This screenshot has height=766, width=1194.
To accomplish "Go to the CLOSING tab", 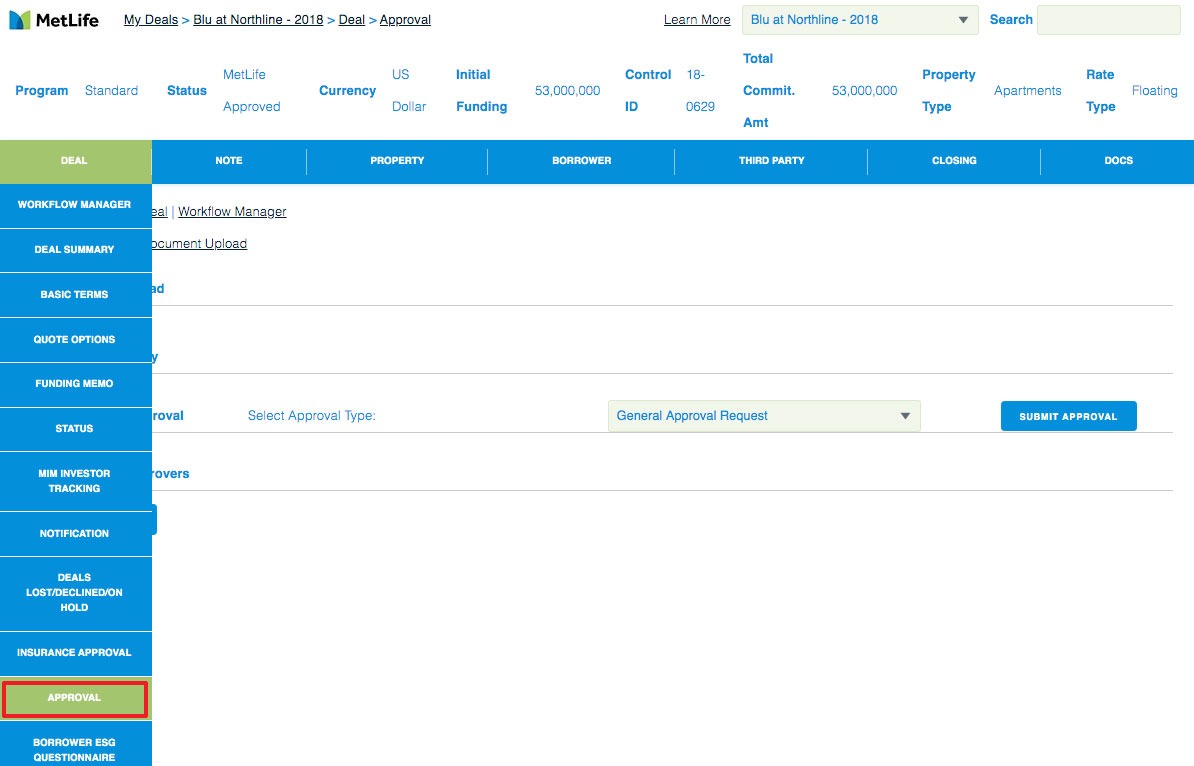I will (x=954, y=161).
